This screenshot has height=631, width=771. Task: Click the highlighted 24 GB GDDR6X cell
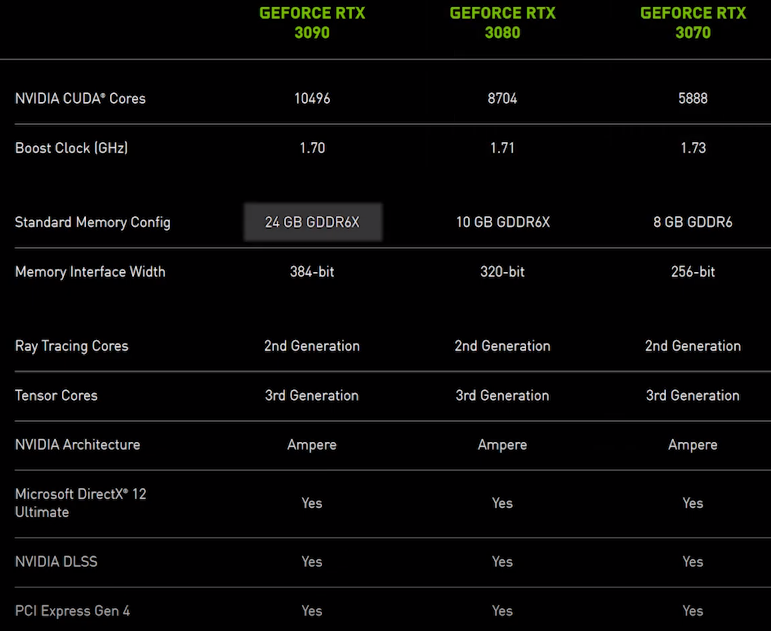(x=313, y=222)
